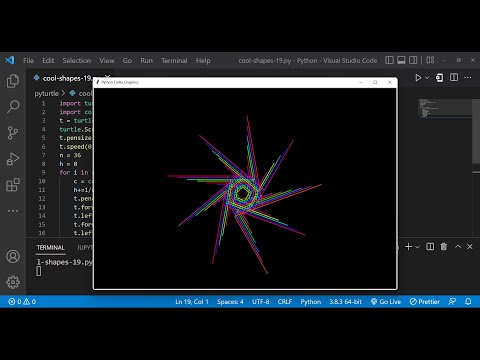
Task: Select the 3.8.3 64-bit interpreter
Action: click(x=345, y=302)
